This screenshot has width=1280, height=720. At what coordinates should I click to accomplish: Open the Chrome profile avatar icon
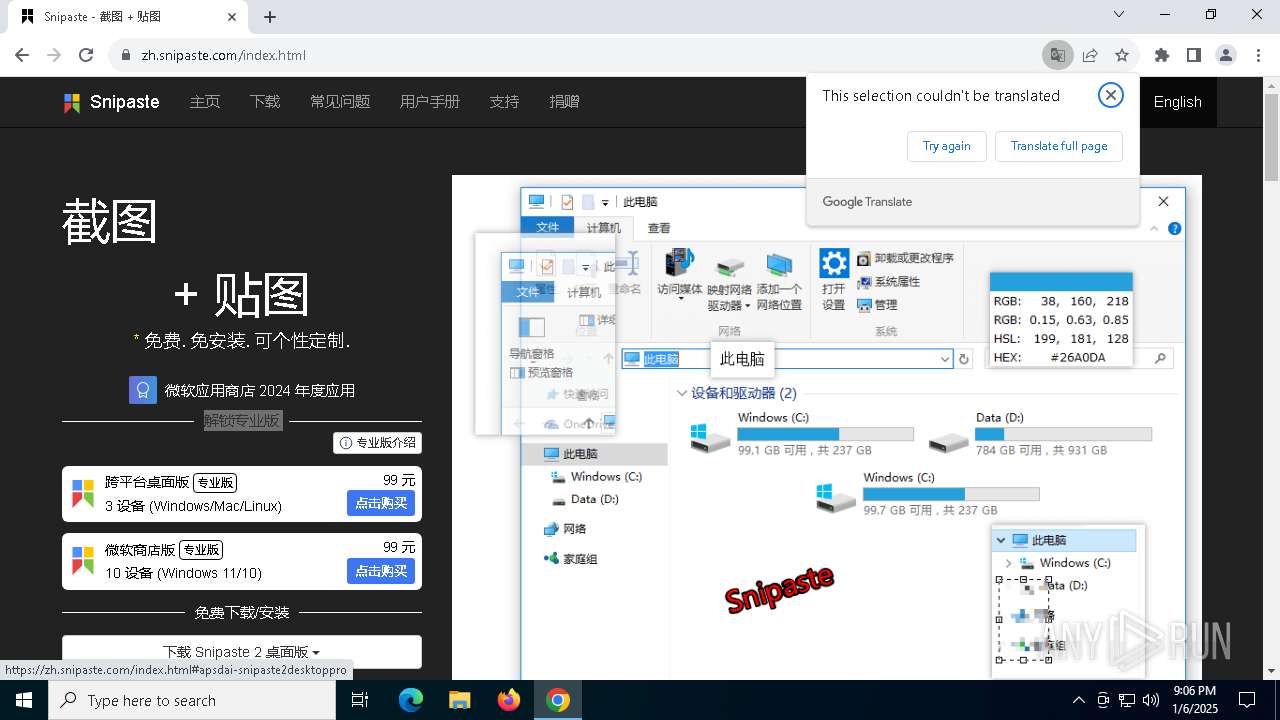(1226, 55)
